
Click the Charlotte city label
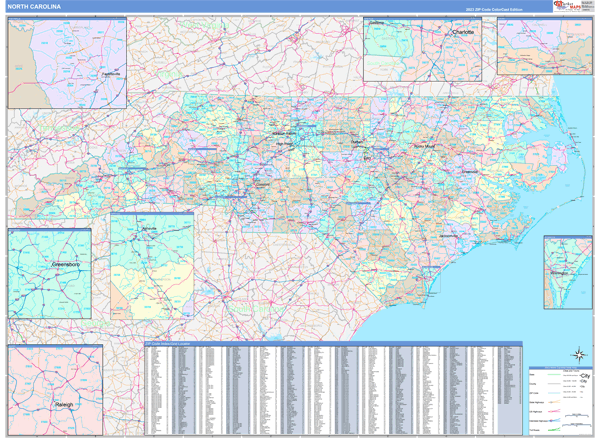pos(463,32)
